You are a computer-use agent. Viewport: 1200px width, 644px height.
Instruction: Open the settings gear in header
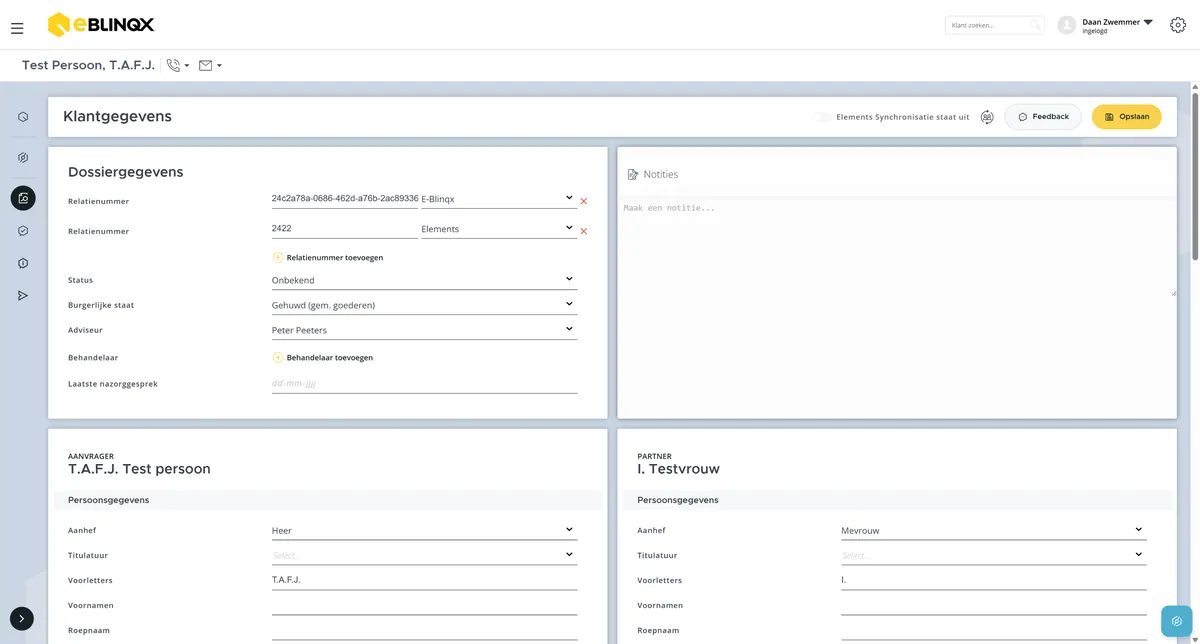(1178, 25)
